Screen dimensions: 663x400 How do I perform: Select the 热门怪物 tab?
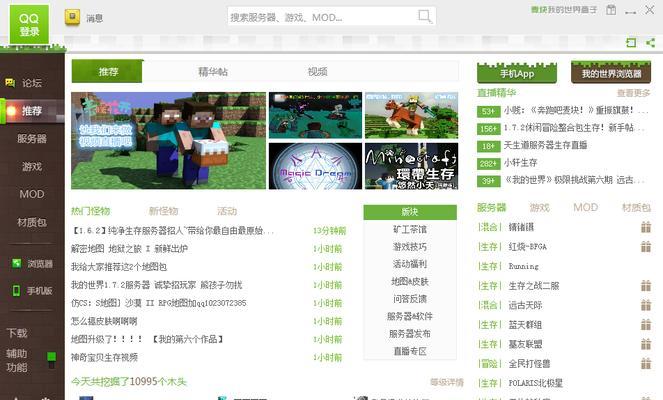tap(90, 211)
